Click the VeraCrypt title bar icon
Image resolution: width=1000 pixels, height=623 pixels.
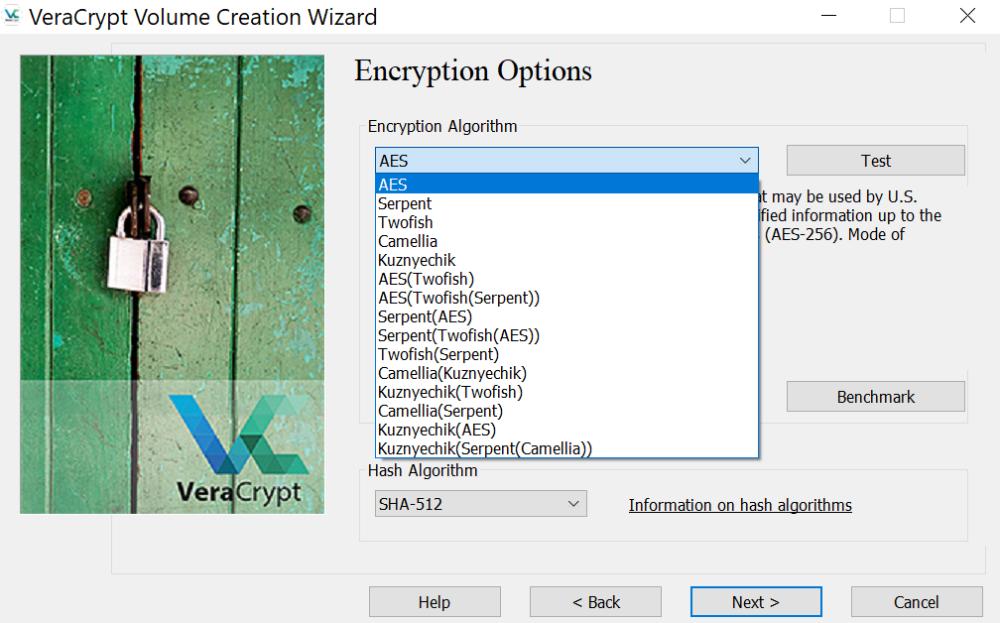(x=12, y=16)
